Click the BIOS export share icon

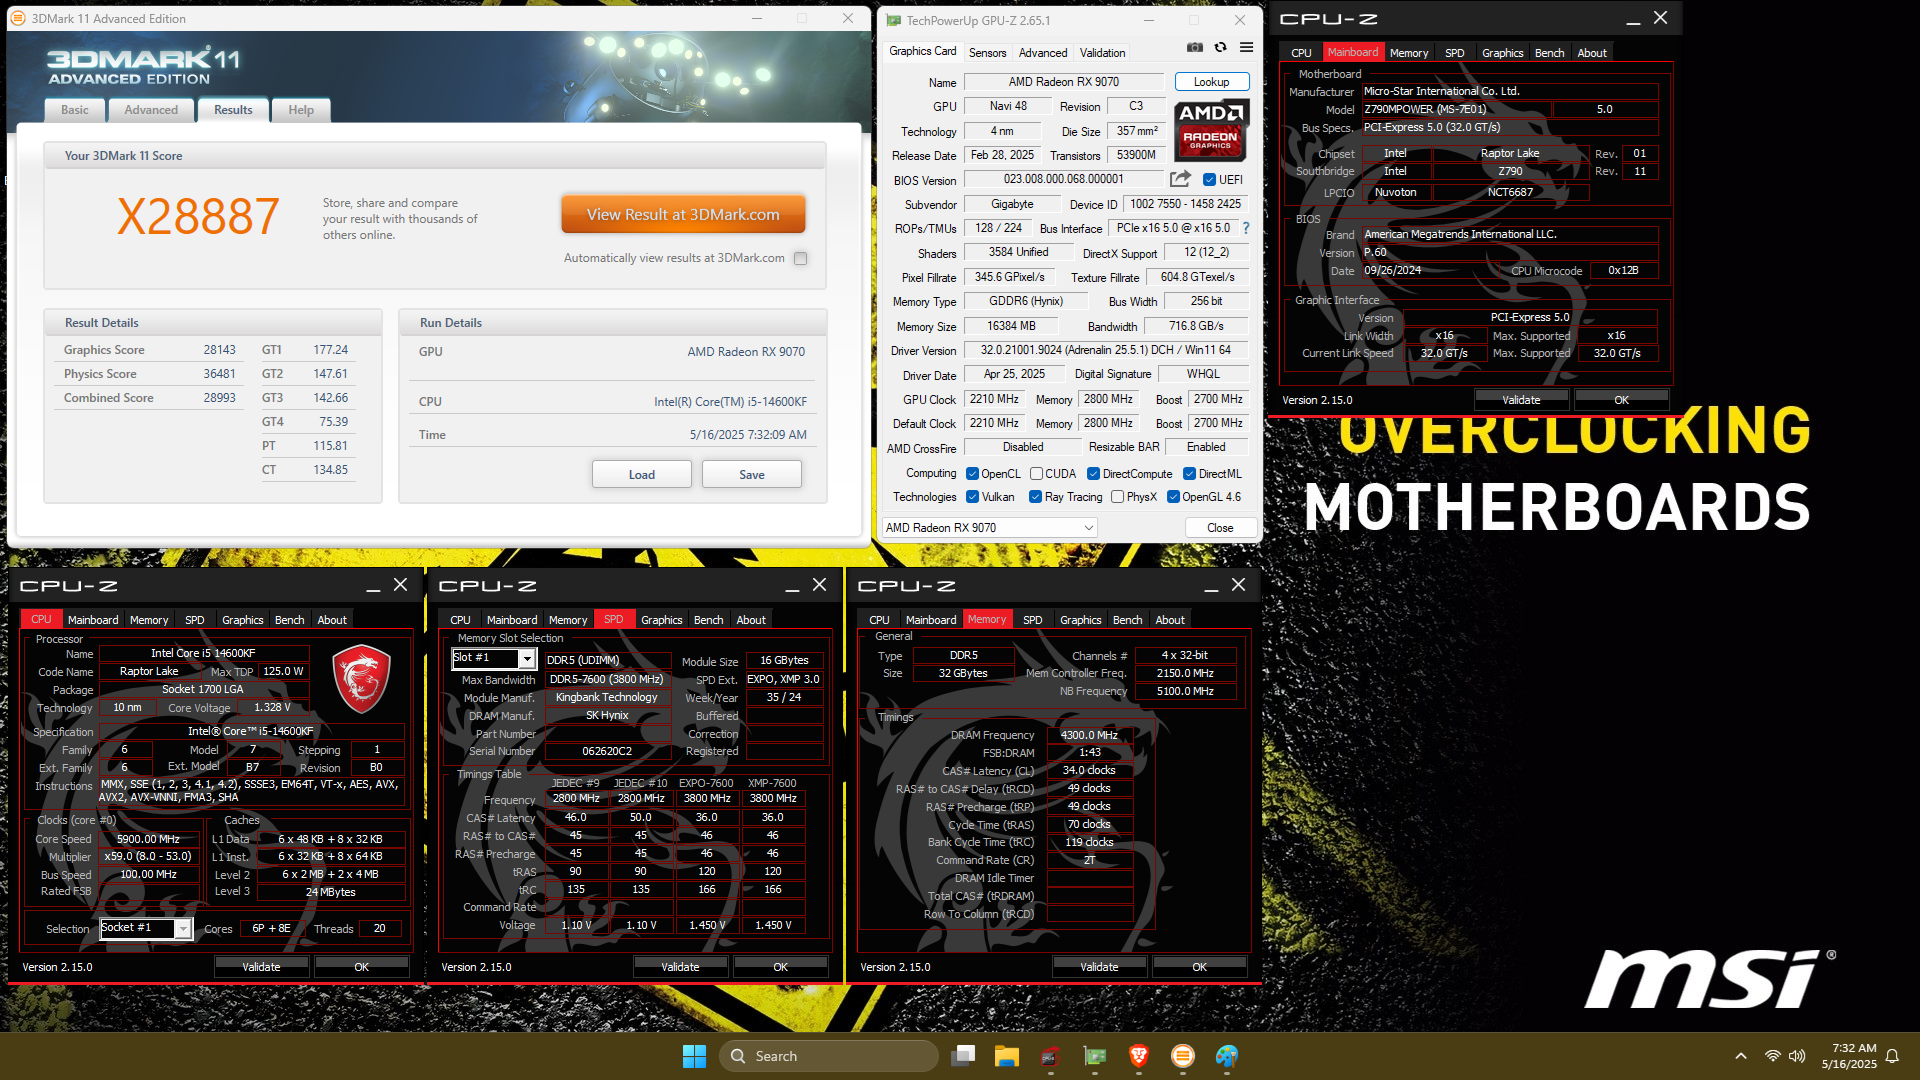click(x=1180, y=179)
